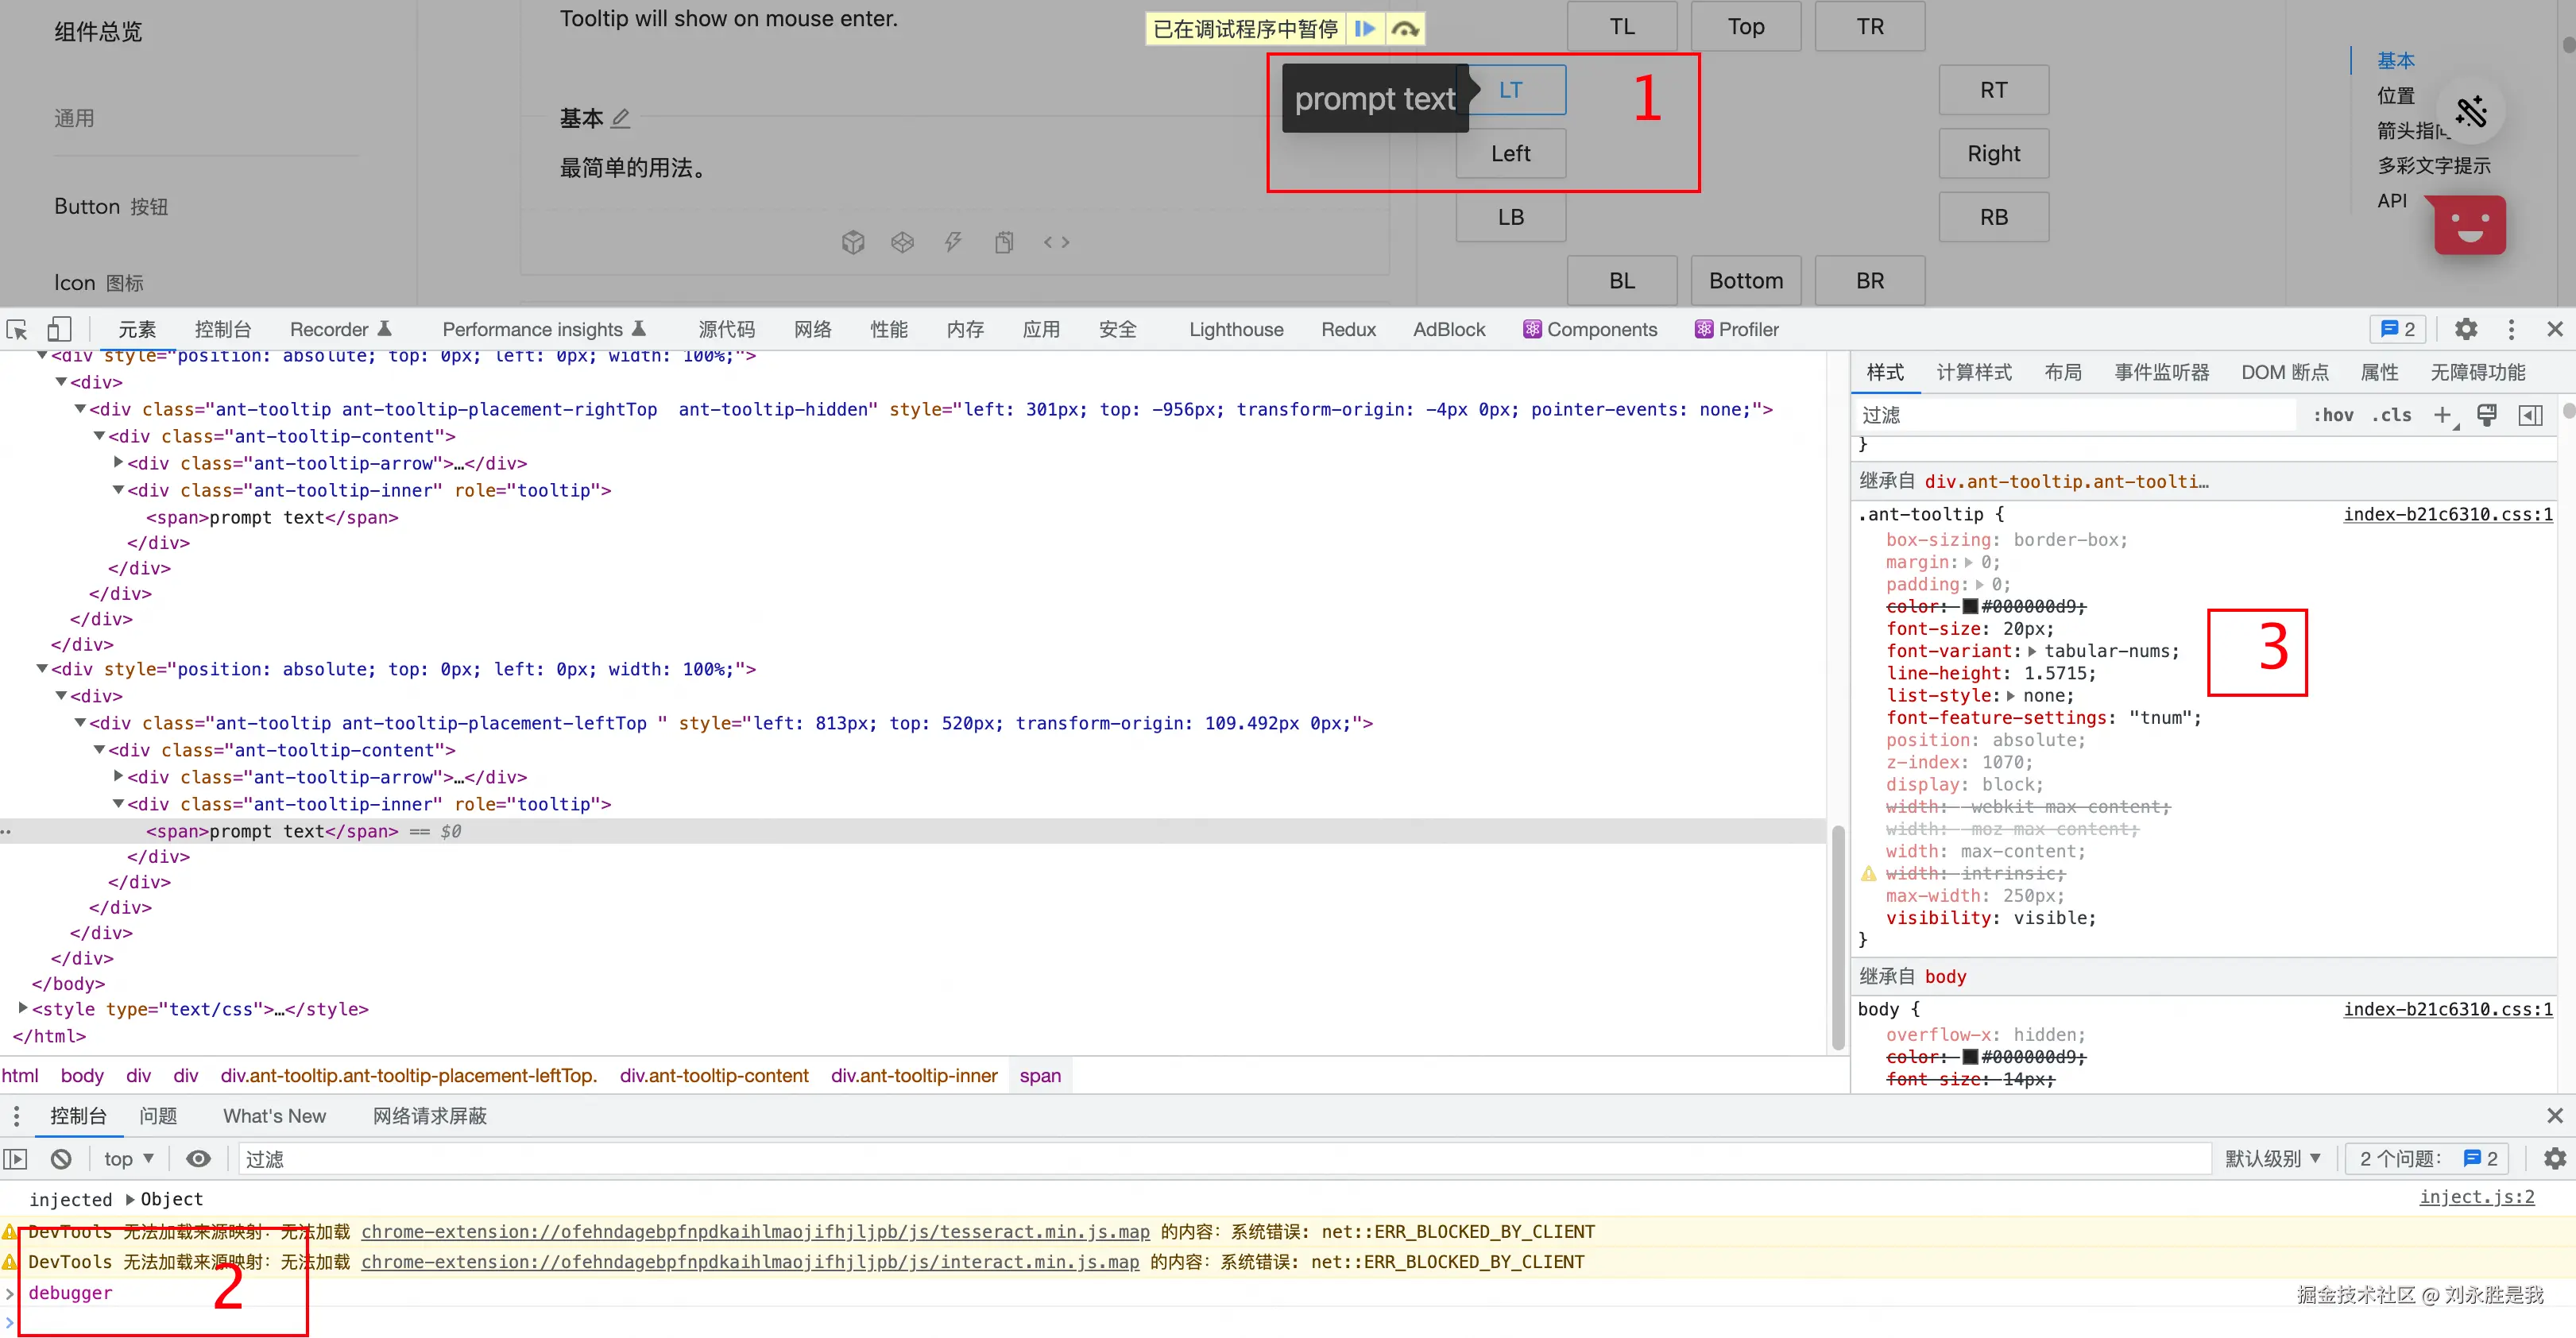Screen dimensions: 2576x1338
Task: Open tesseract.min.js.map extension link
Action: point(755,1231)
